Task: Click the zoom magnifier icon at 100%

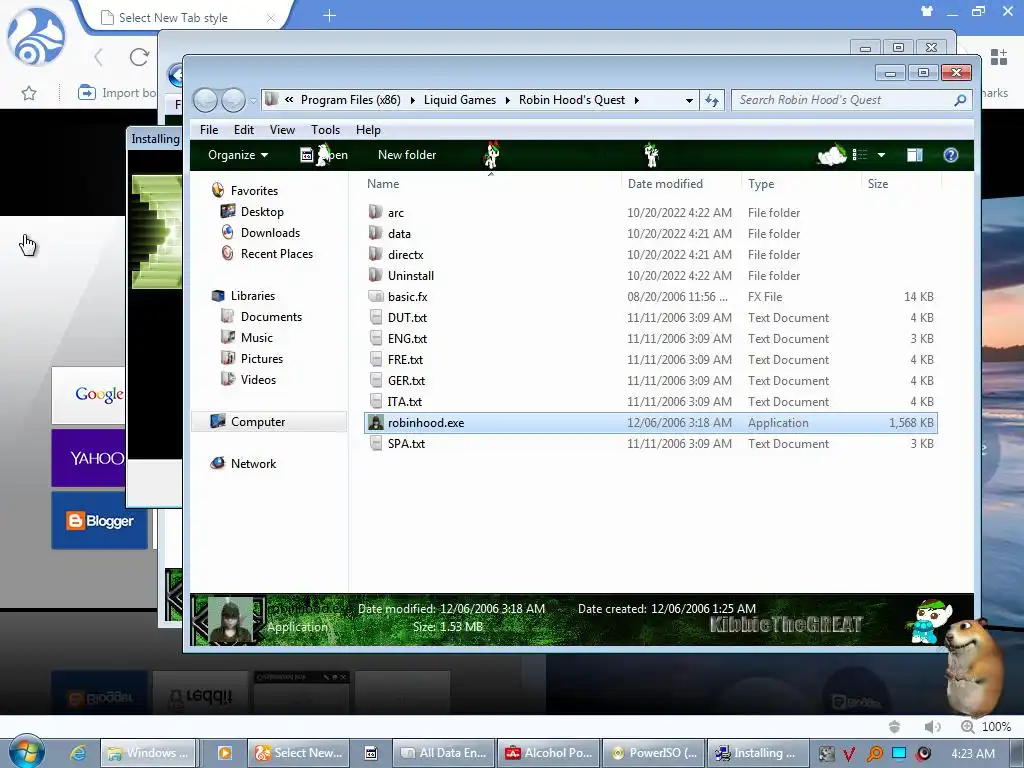Action: coord(967,727)
